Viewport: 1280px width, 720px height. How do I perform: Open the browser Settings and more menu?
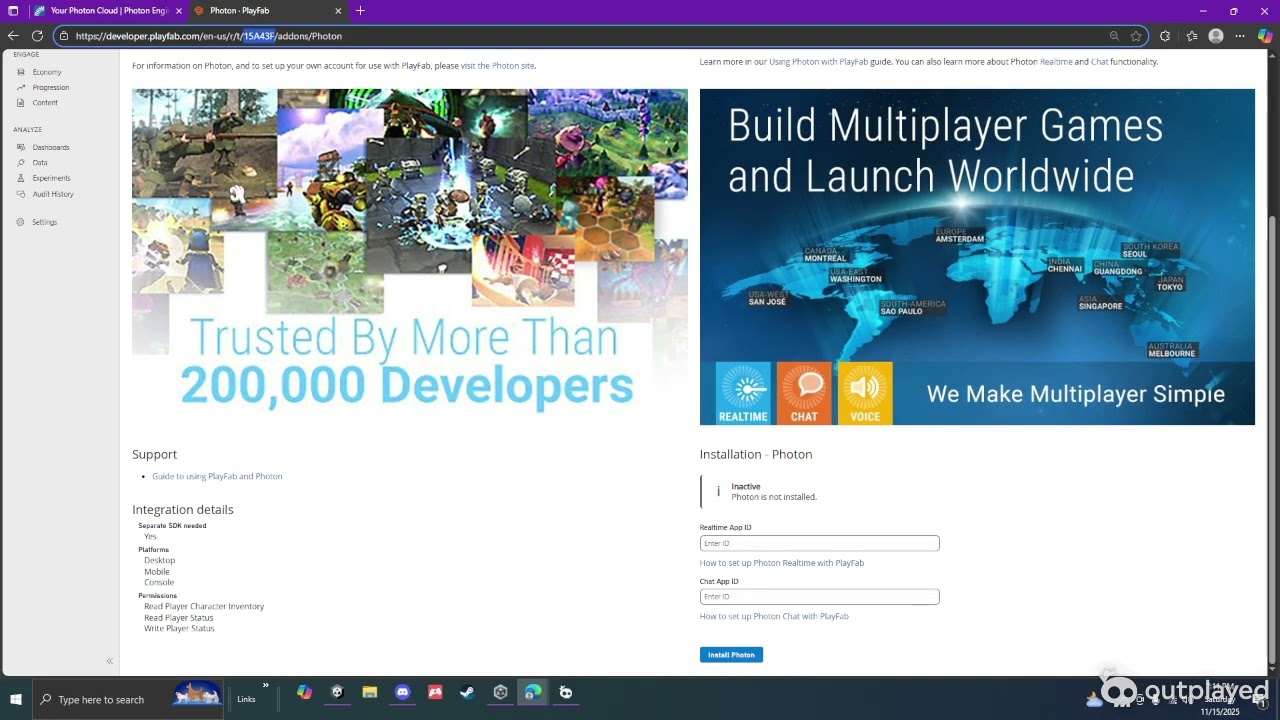coord(1240,36)
